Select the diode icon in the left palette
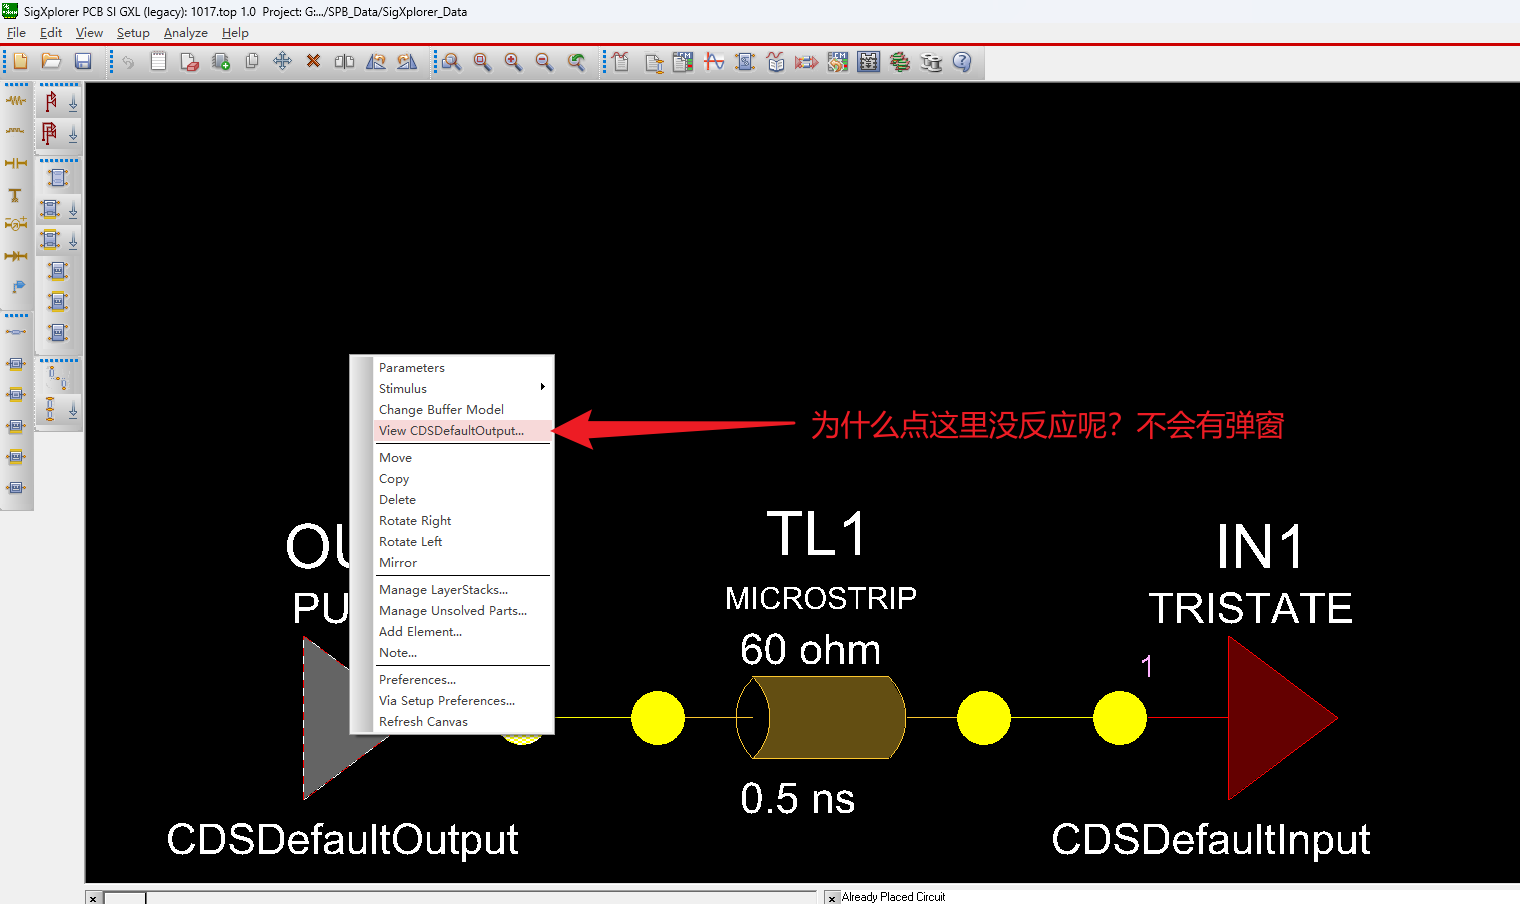The height and width of the screenshot is (904, 1520). pyautogui.click(x=16, y=256)
